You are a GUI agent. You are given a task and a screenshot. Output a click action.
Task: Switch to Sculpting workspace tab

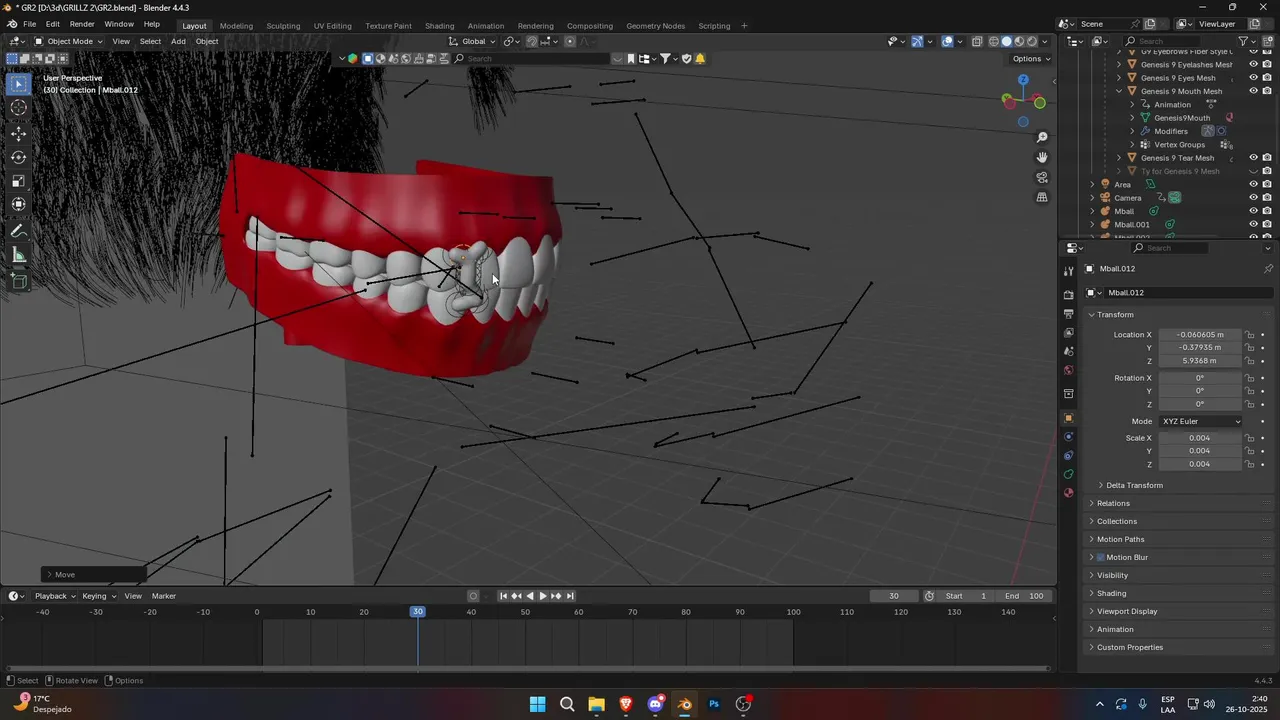tap(283, 26)
